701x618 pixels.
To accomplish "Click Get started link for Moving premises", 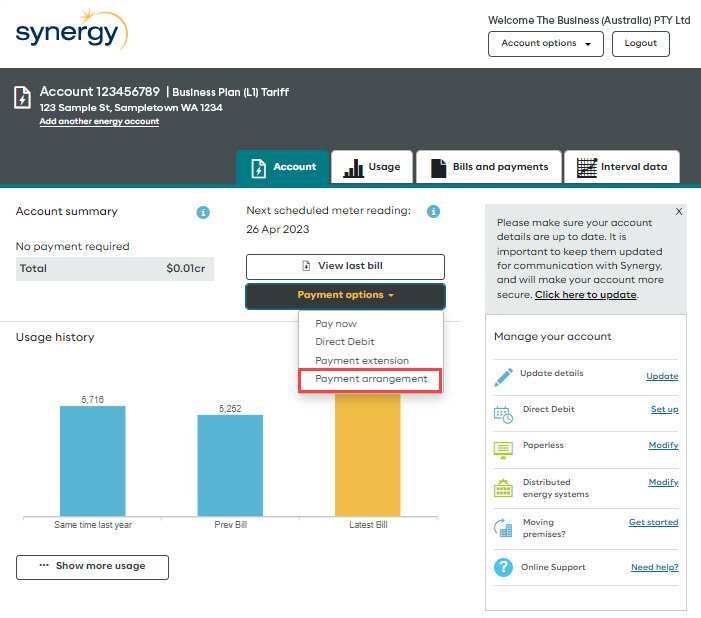I will (x=654, y=522).
